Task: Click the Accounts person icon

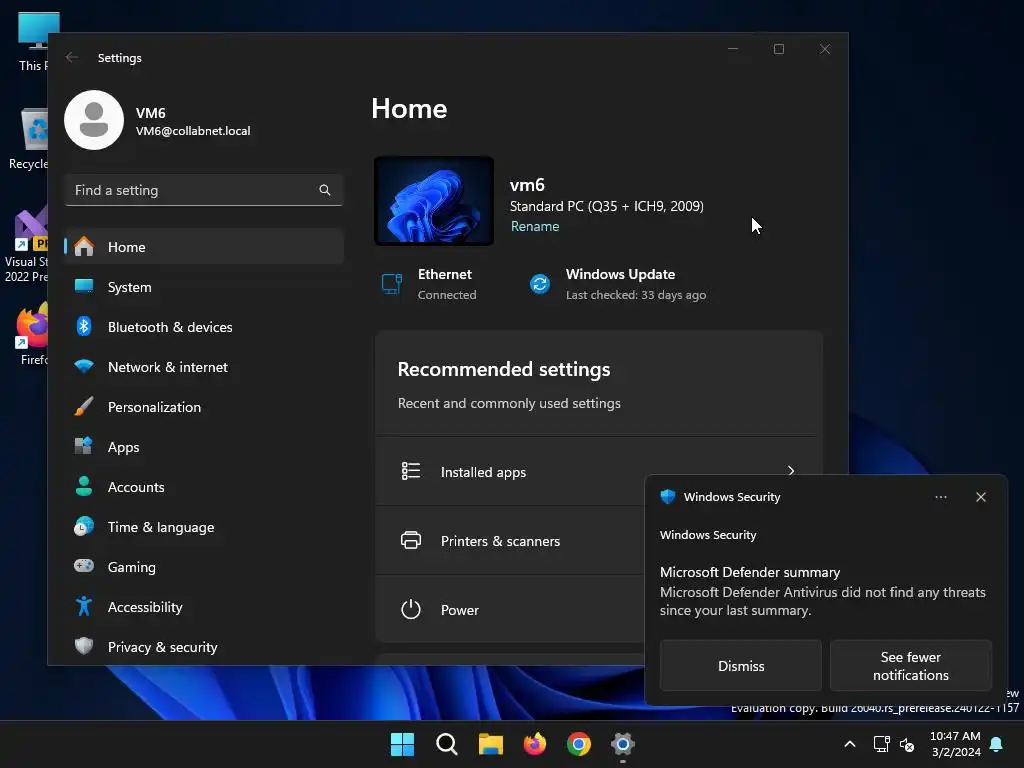Action: point(84,487)
